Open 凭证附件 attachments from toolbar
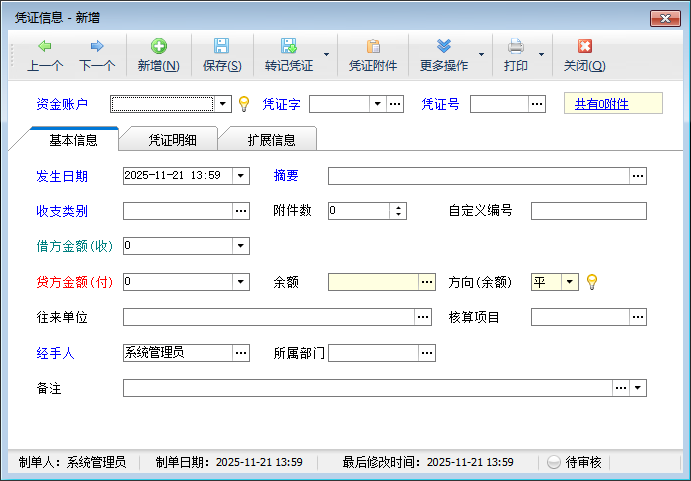The height and width of the screenshot is (481, 691). (373, 47)
